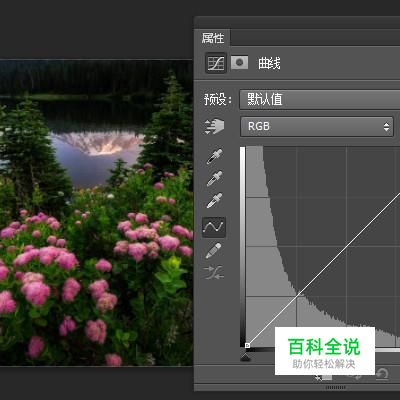
Task: Click the smooth curve values icon
Action: tap(214, 272)
